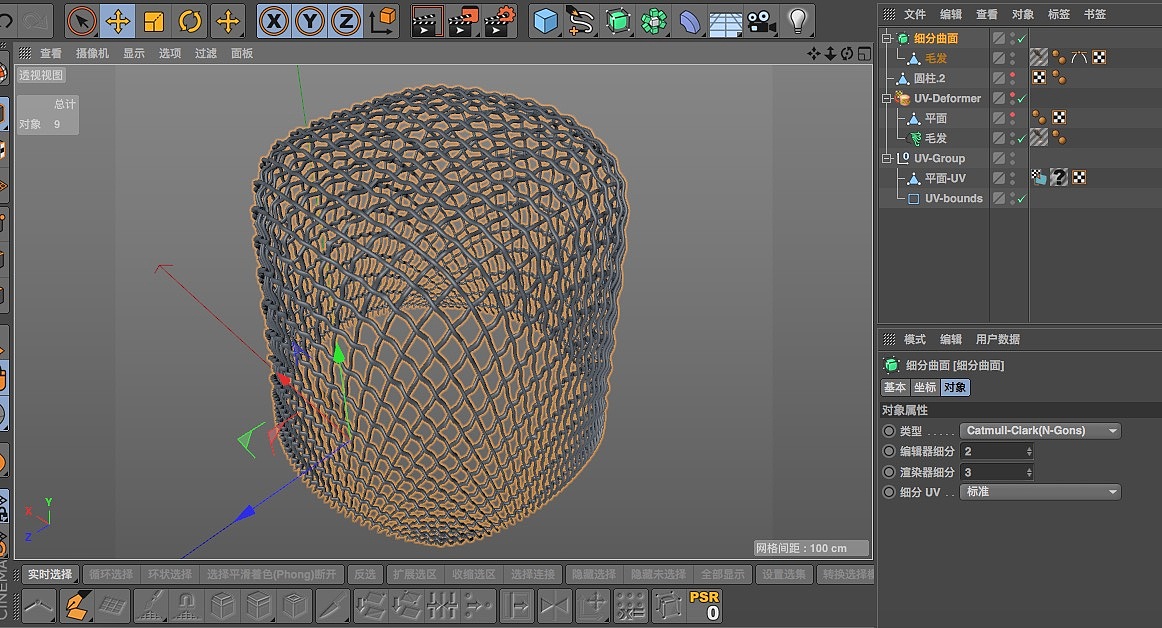Click the 反选 button
The width and height of the screenshot is (1162, 628).
click(x=365, y=574)
